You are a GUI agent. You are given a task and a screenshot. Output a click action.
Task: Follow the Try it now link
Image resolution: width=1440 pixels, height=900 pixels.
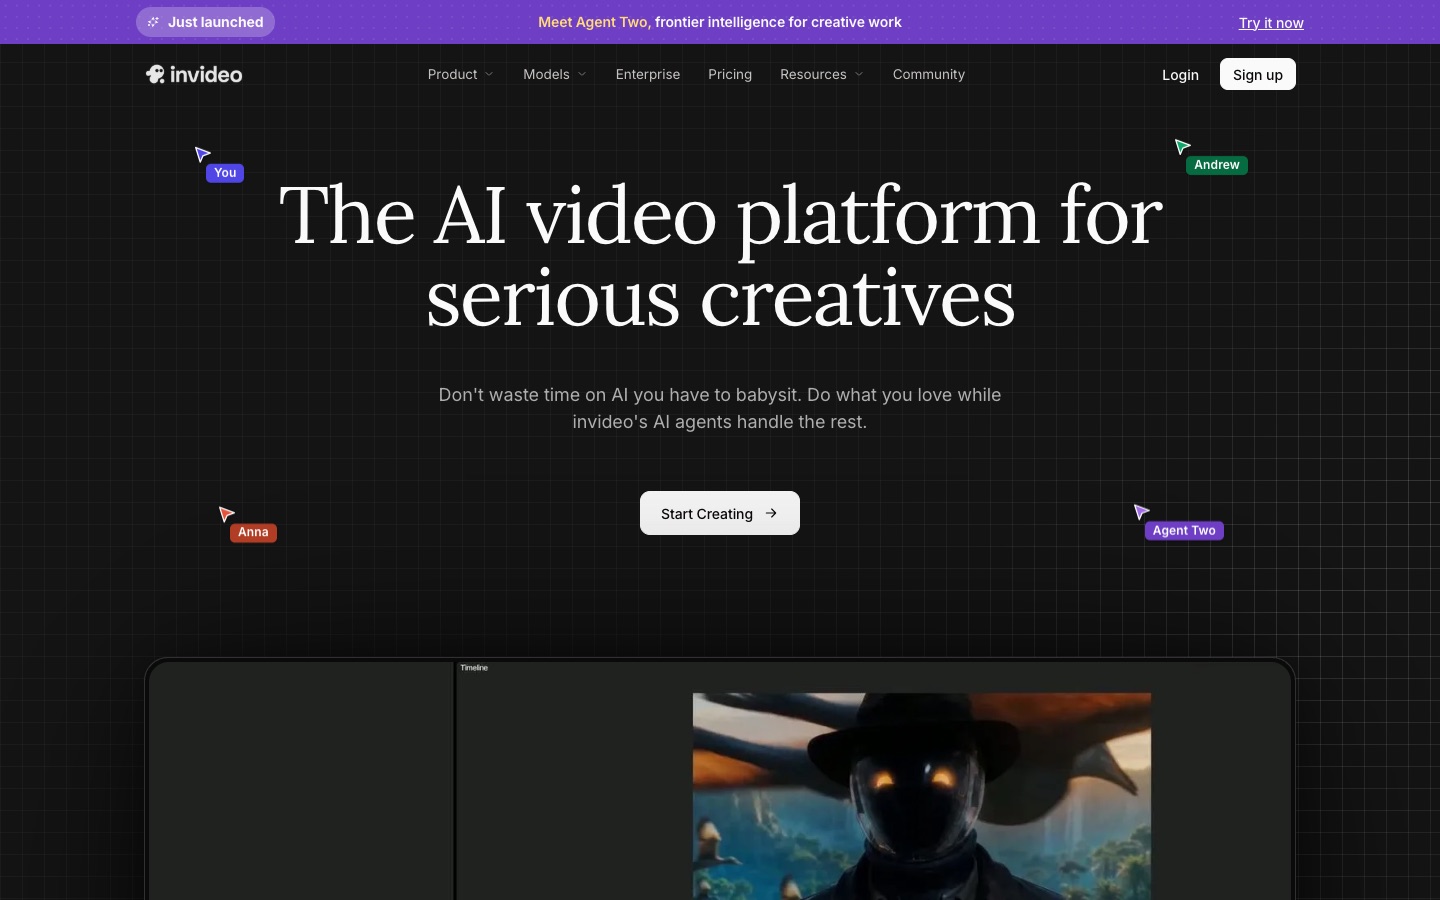(x=1271, y=23)
